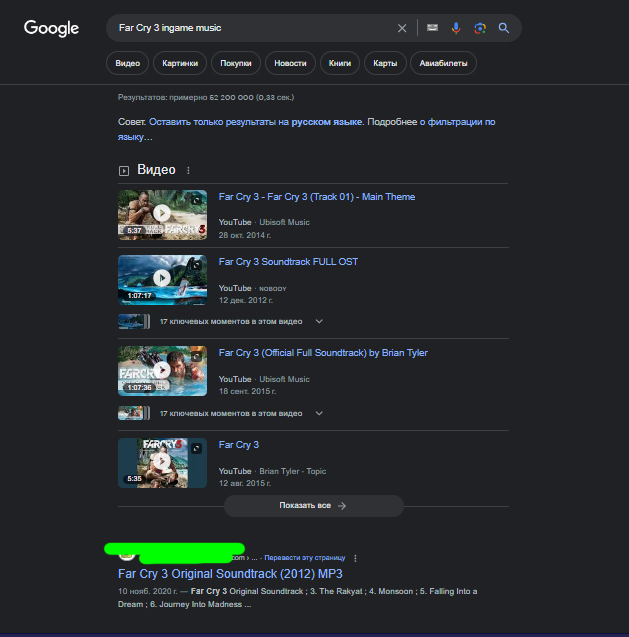Screen dimensions: 629x637
Task: Clear the search query with the X icon
Action: coord(402,28)
